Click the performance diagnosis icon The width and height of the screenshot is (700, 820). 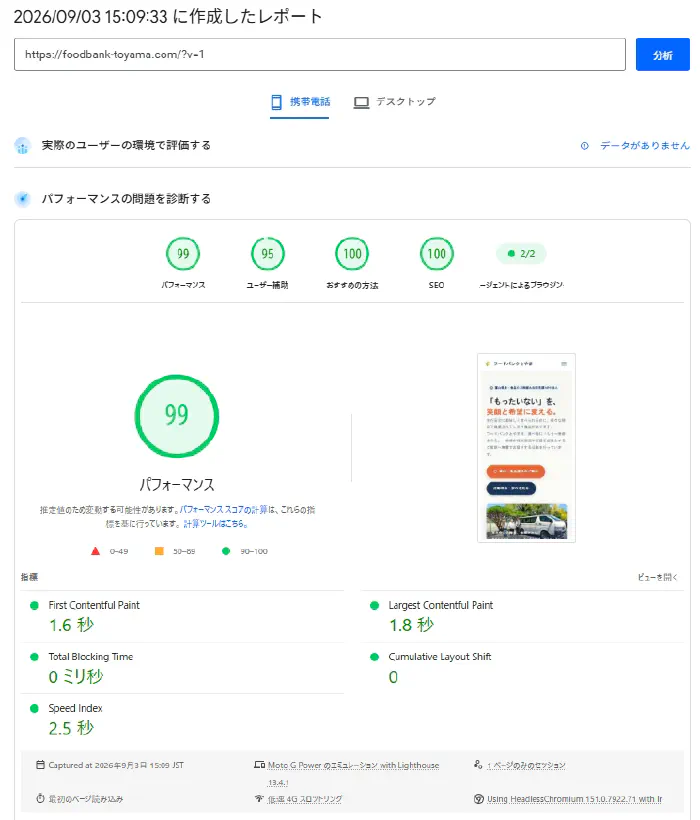[22, 199]
